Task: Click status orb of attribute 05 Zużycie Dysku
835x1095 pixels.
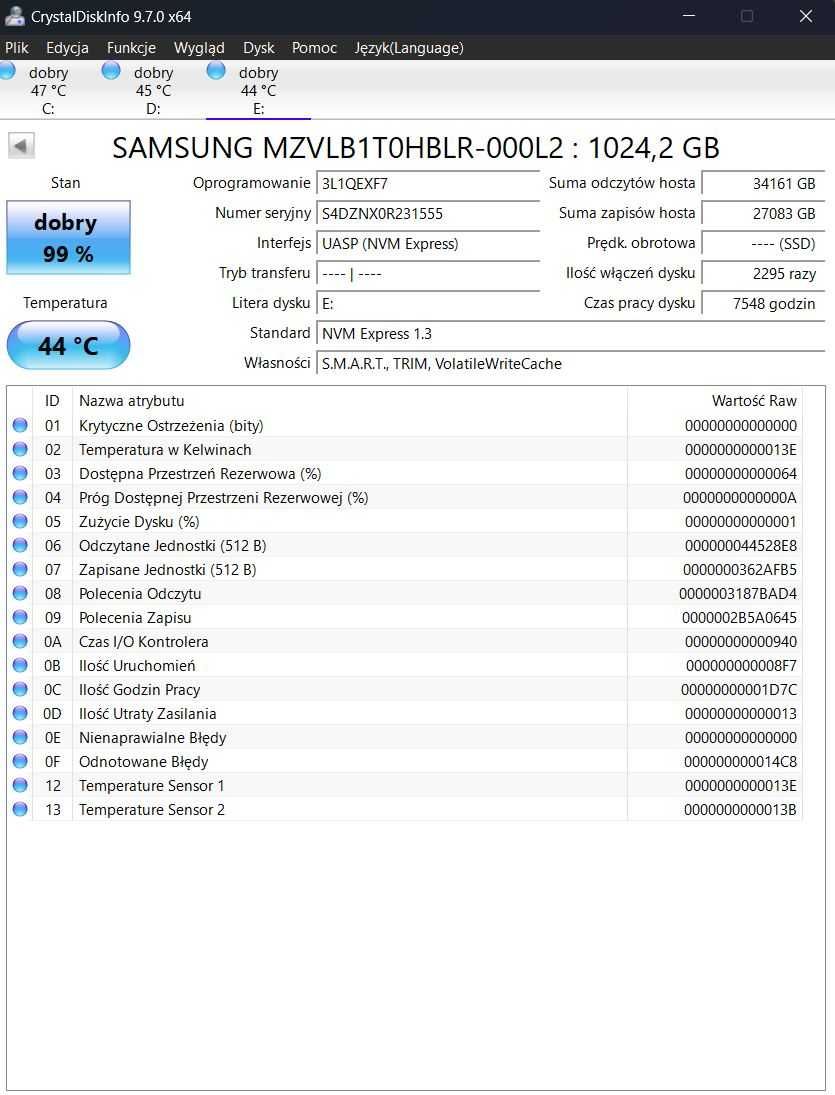Action: [20, 521]
